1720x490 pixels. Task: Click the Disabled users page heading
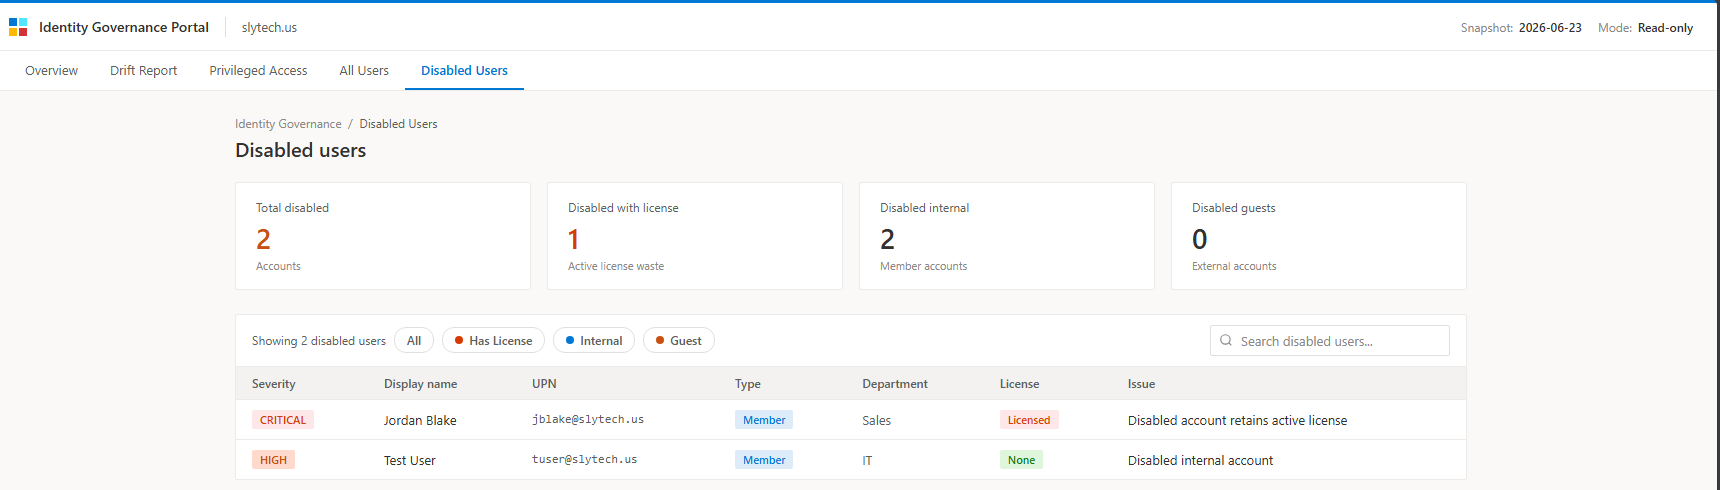point(301,150)
